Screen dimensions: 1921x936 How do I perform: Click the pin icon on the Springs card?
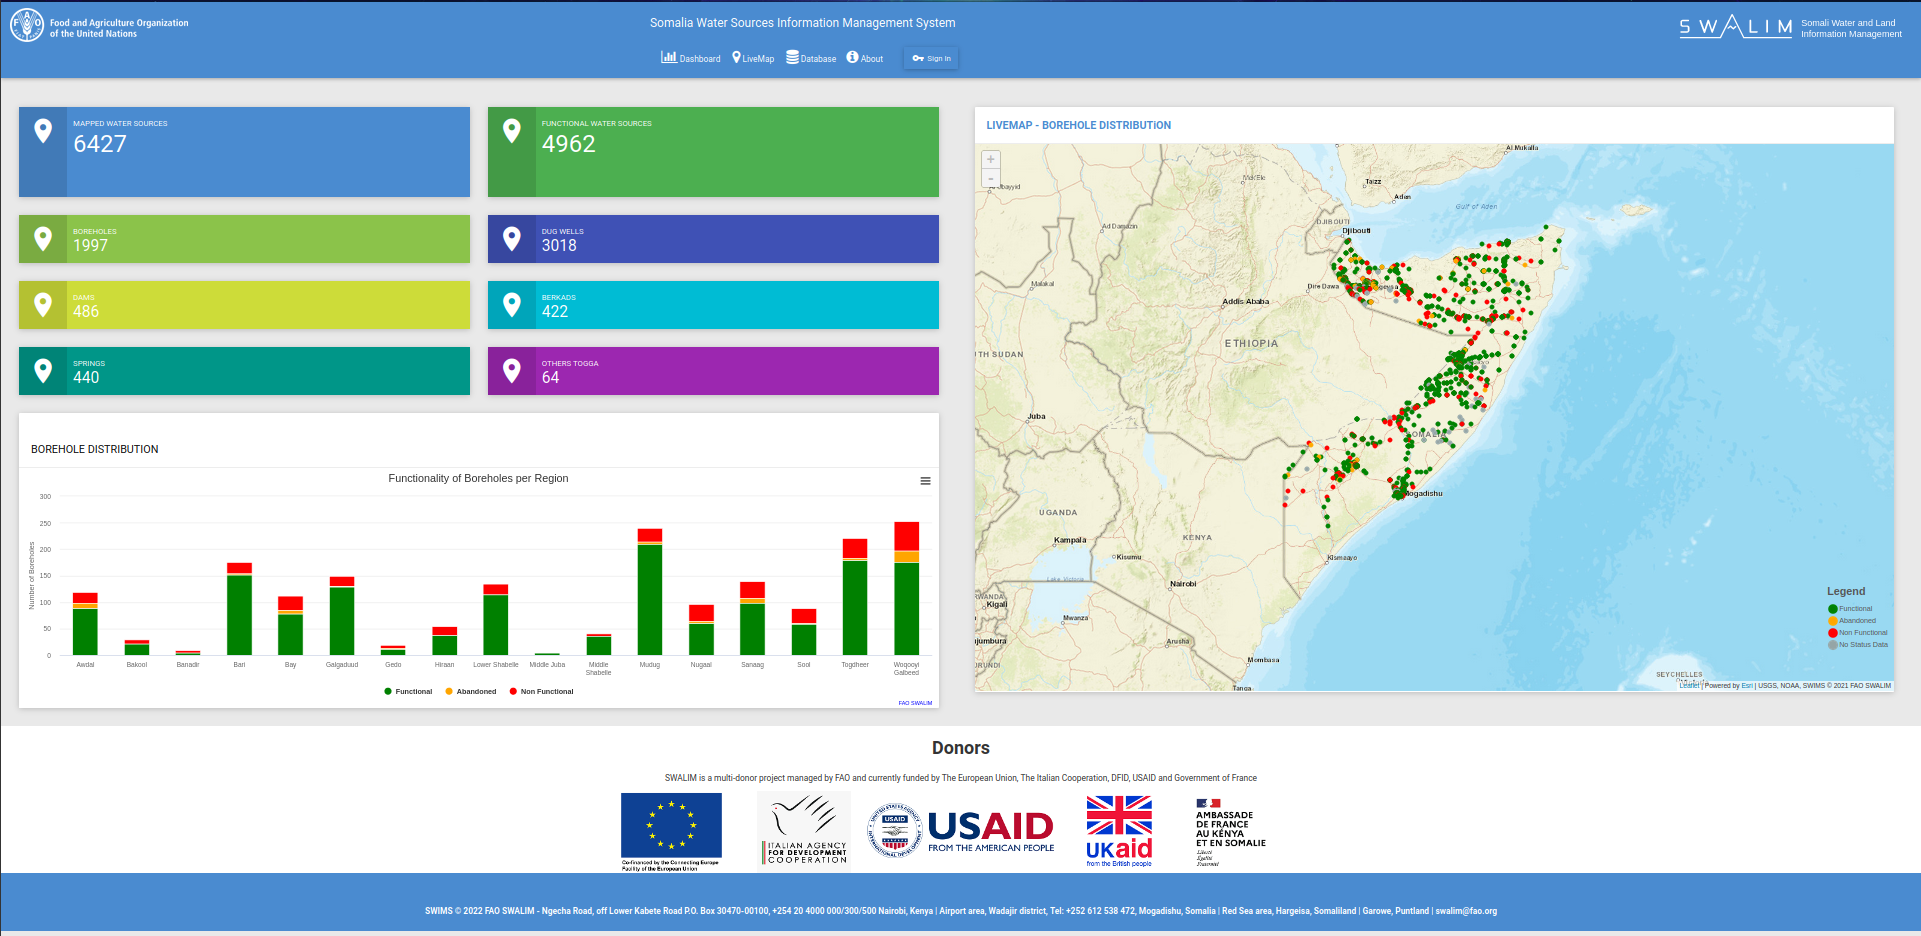point(42,370)
